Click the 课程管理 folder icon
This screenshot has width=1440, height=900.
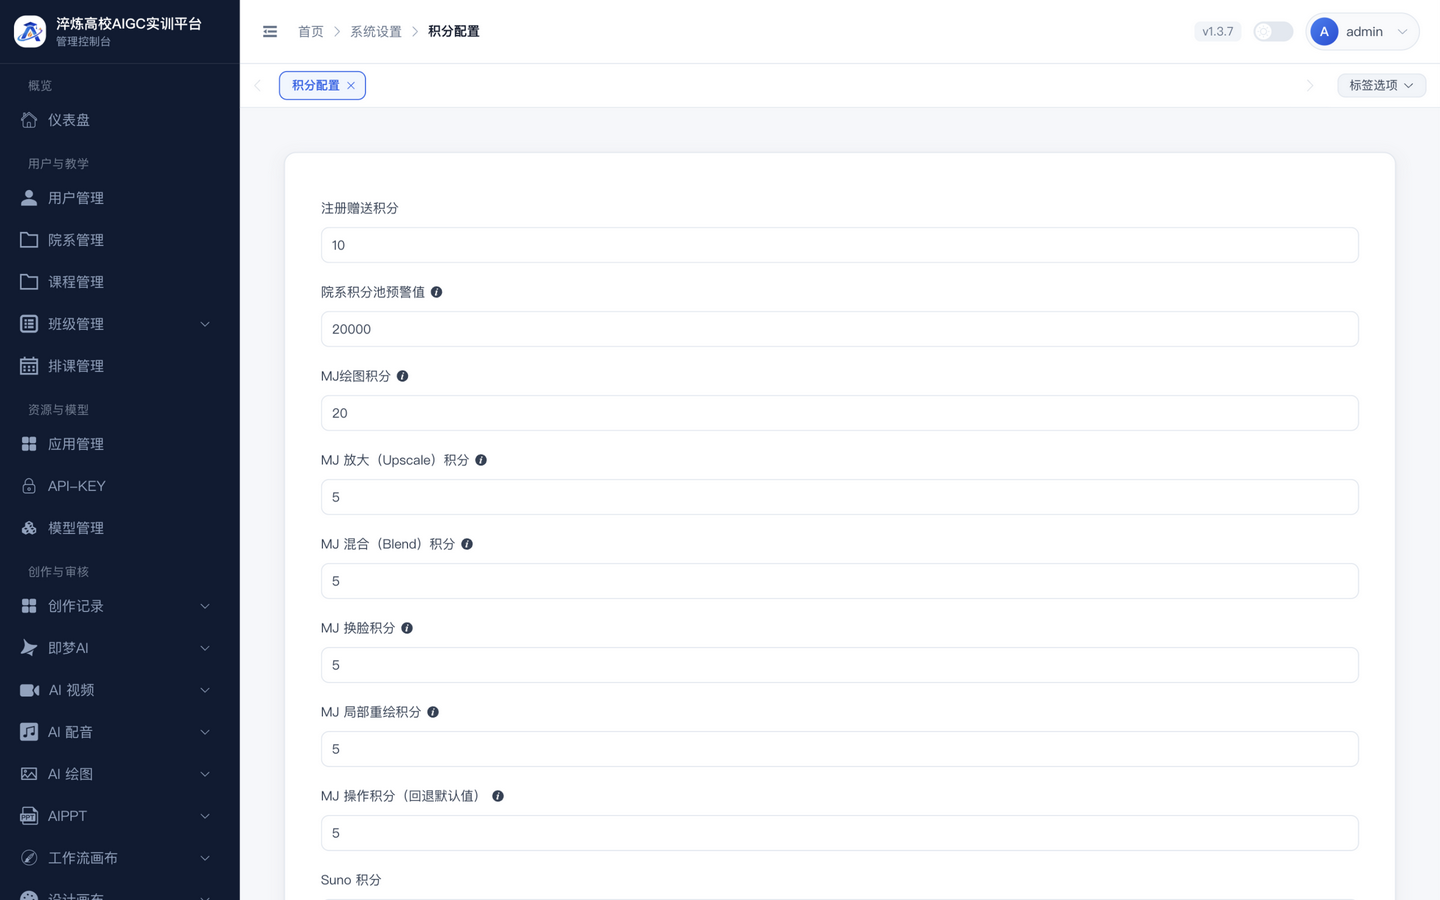[x=29, y=282]
